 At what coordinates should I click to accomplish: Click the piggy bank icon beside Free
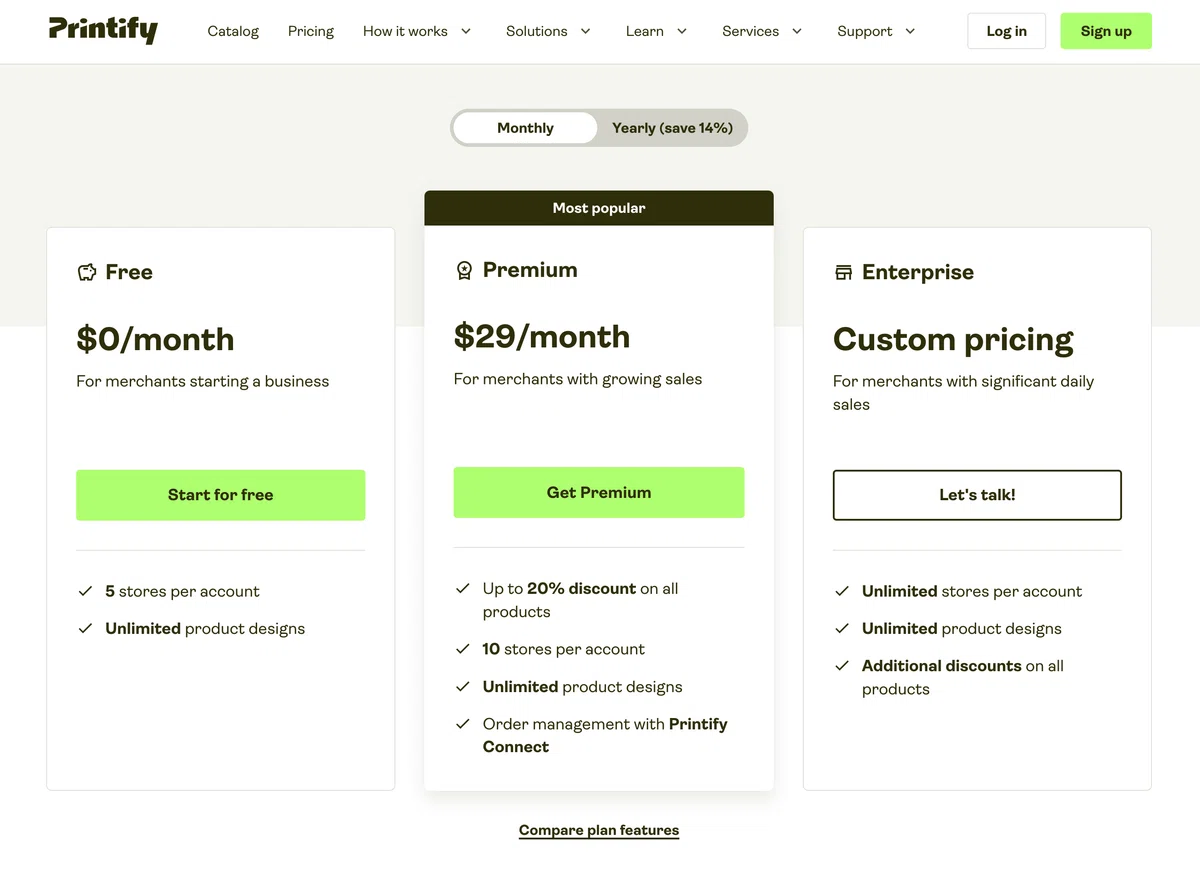87,272
